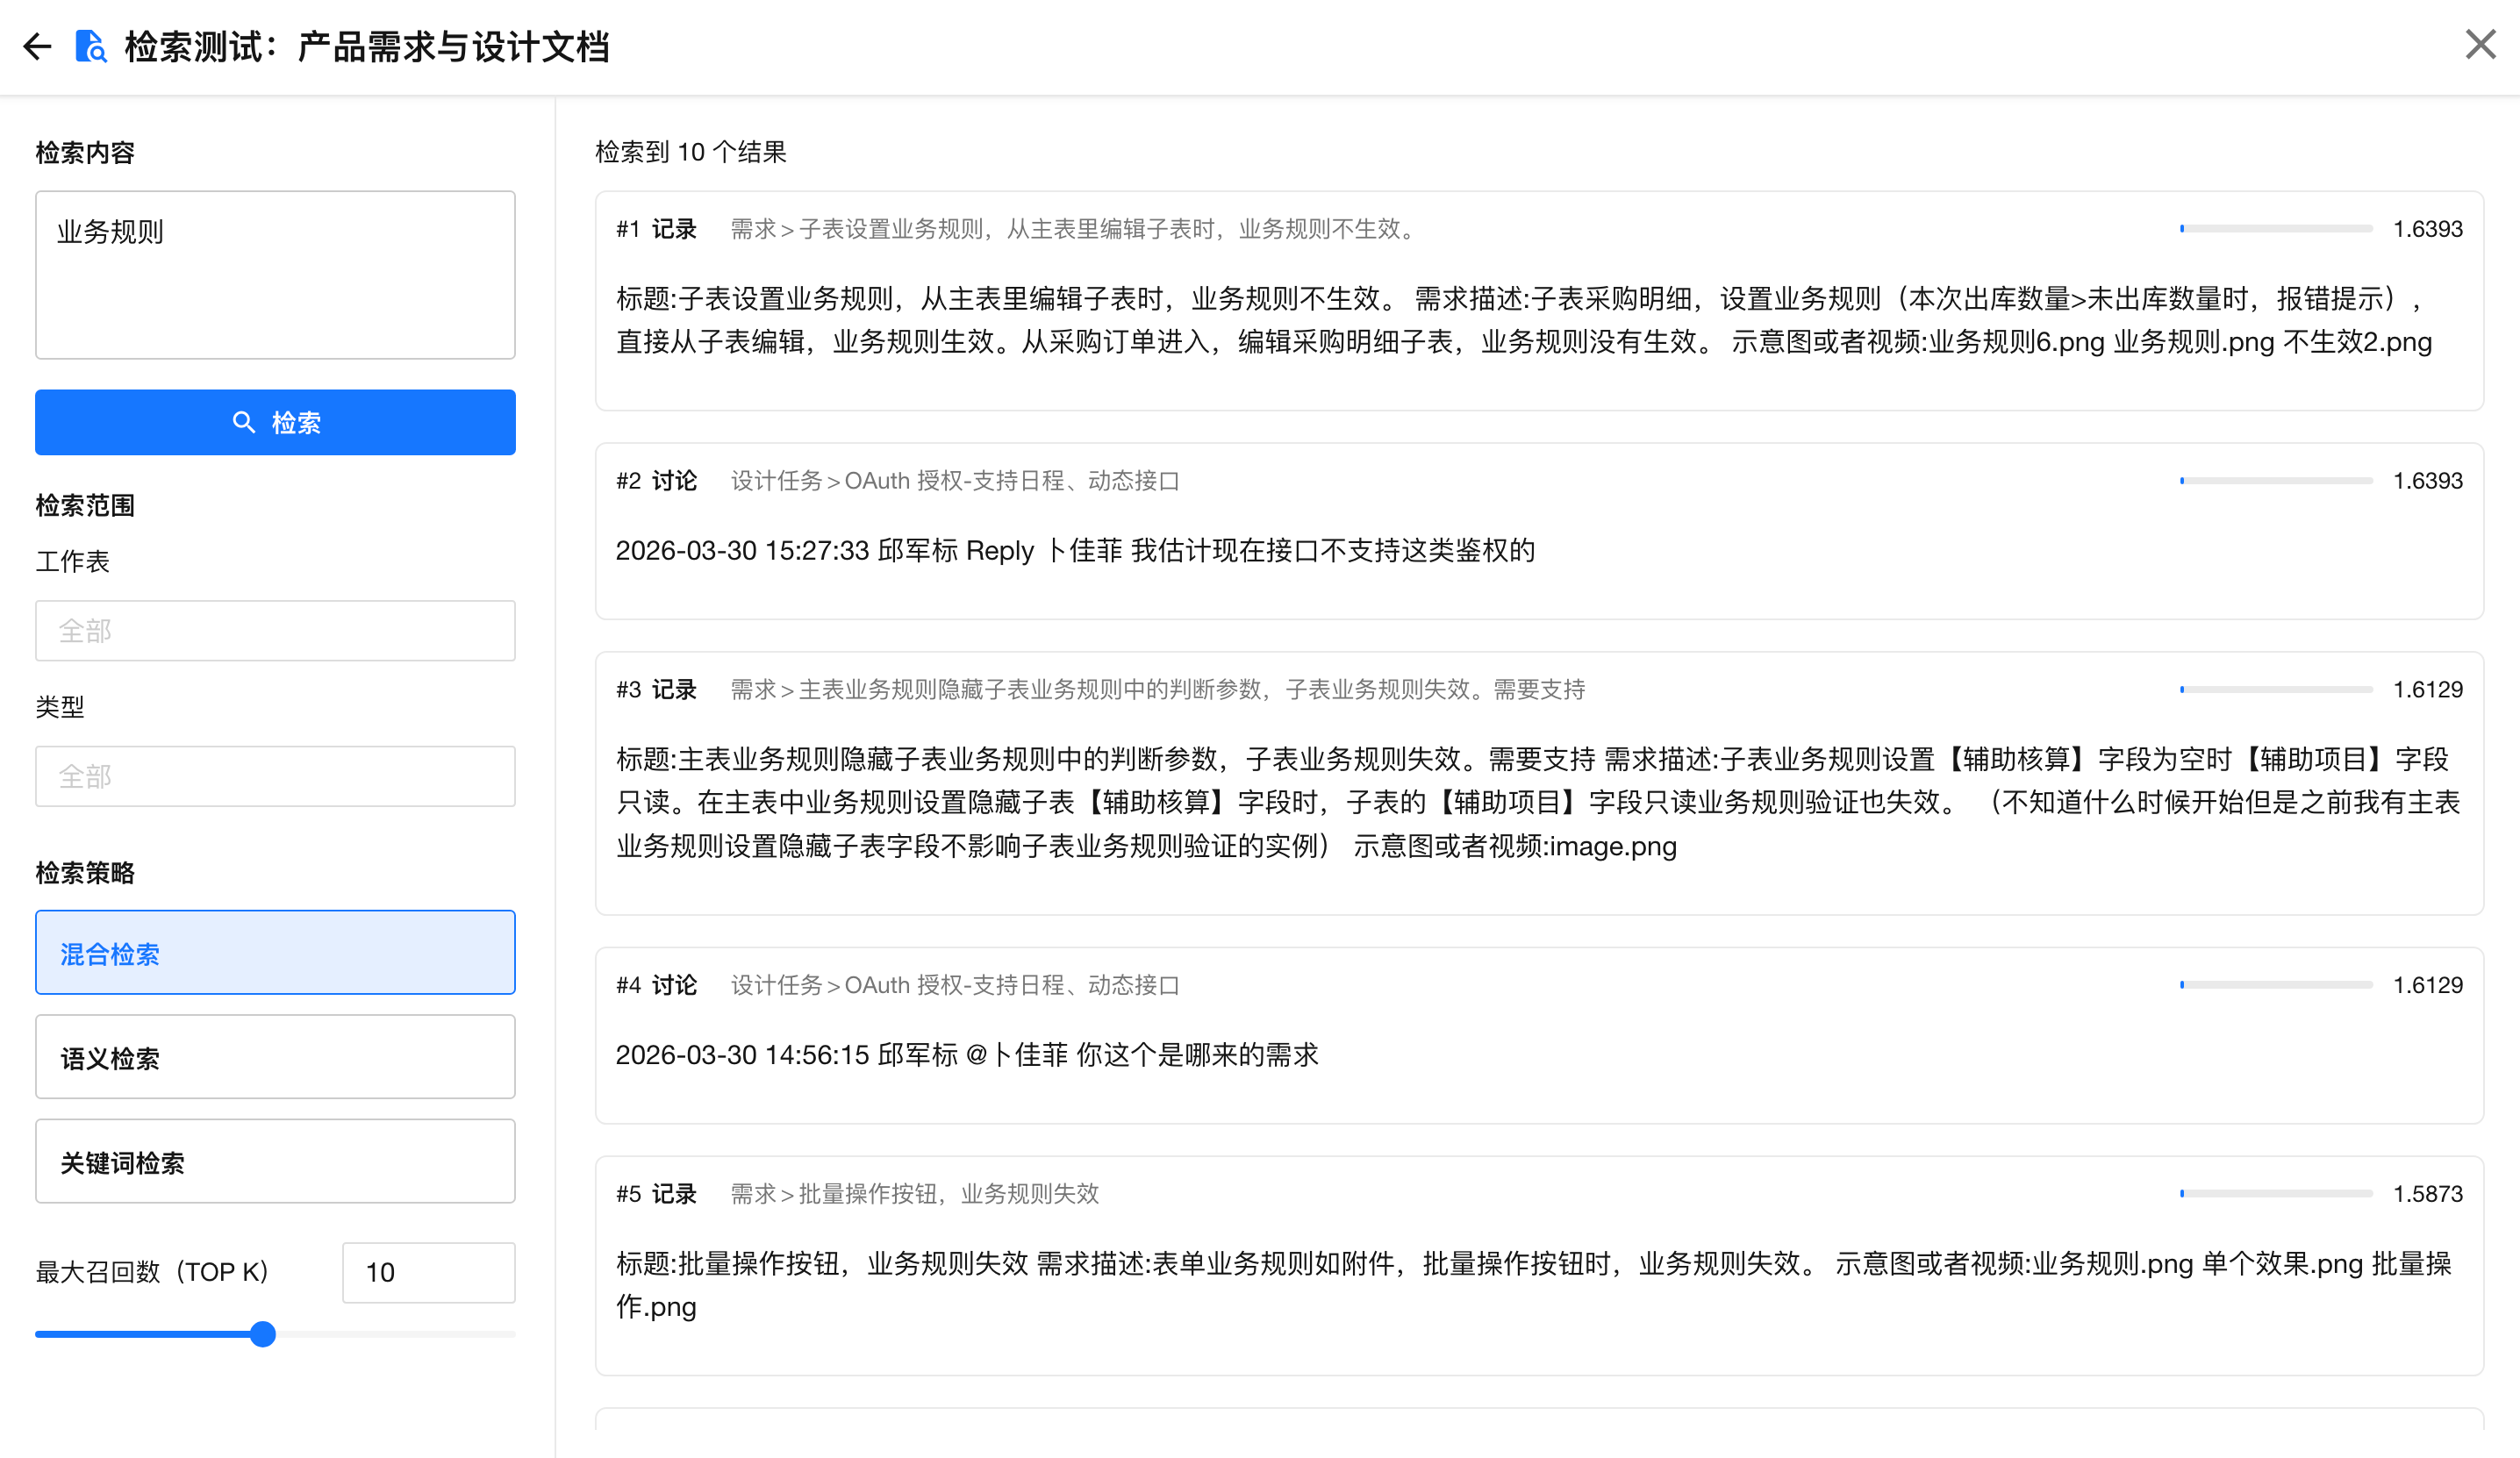Viewport: 2520px width, 1458px height.
Task: Click result #4 discussion card text
Action: [967, 1055]
